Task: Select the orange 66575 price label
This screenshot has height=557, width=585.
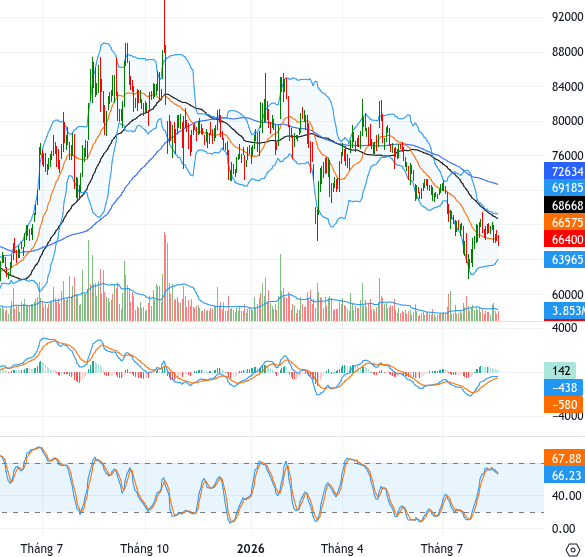Action: click(x=564, y=222)
